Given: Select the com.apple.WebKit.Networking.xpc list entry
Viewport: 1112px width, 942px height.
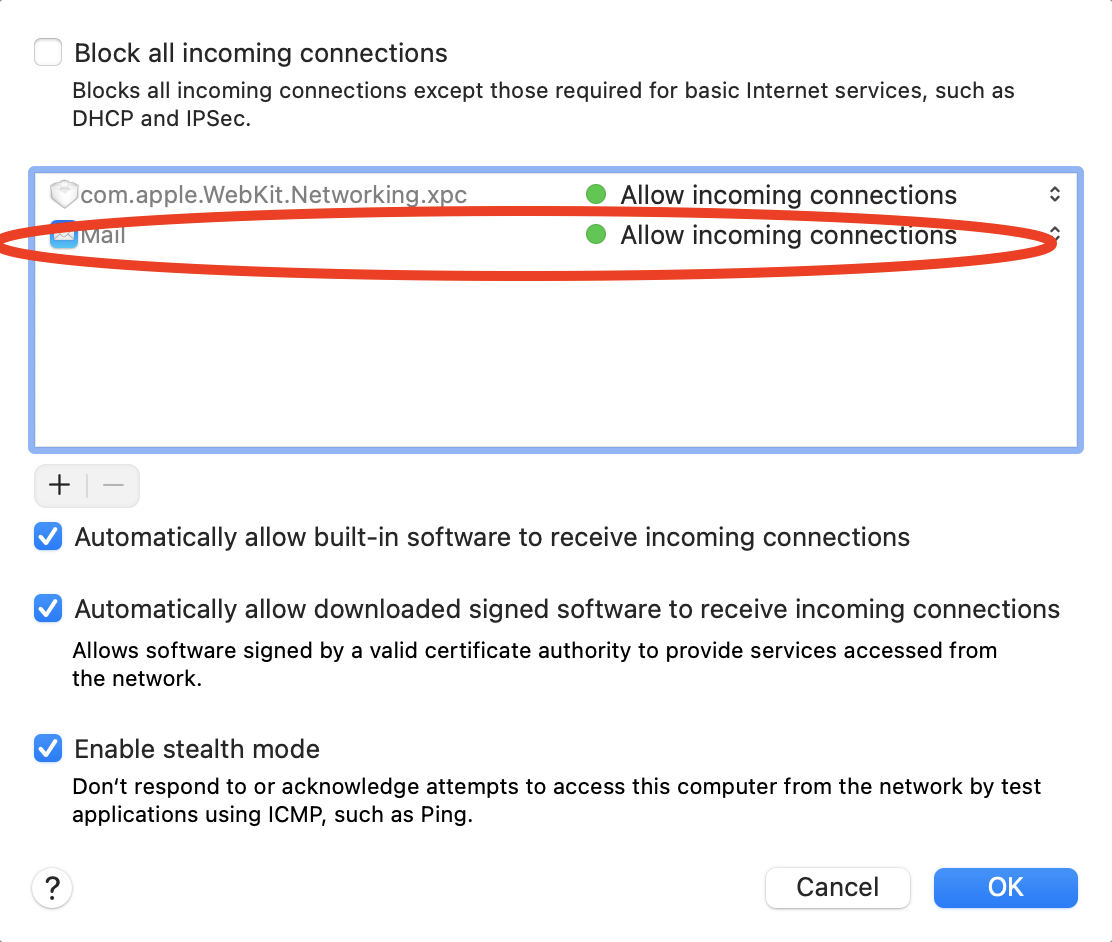Looking at the screenshot, I should (273, 195).
